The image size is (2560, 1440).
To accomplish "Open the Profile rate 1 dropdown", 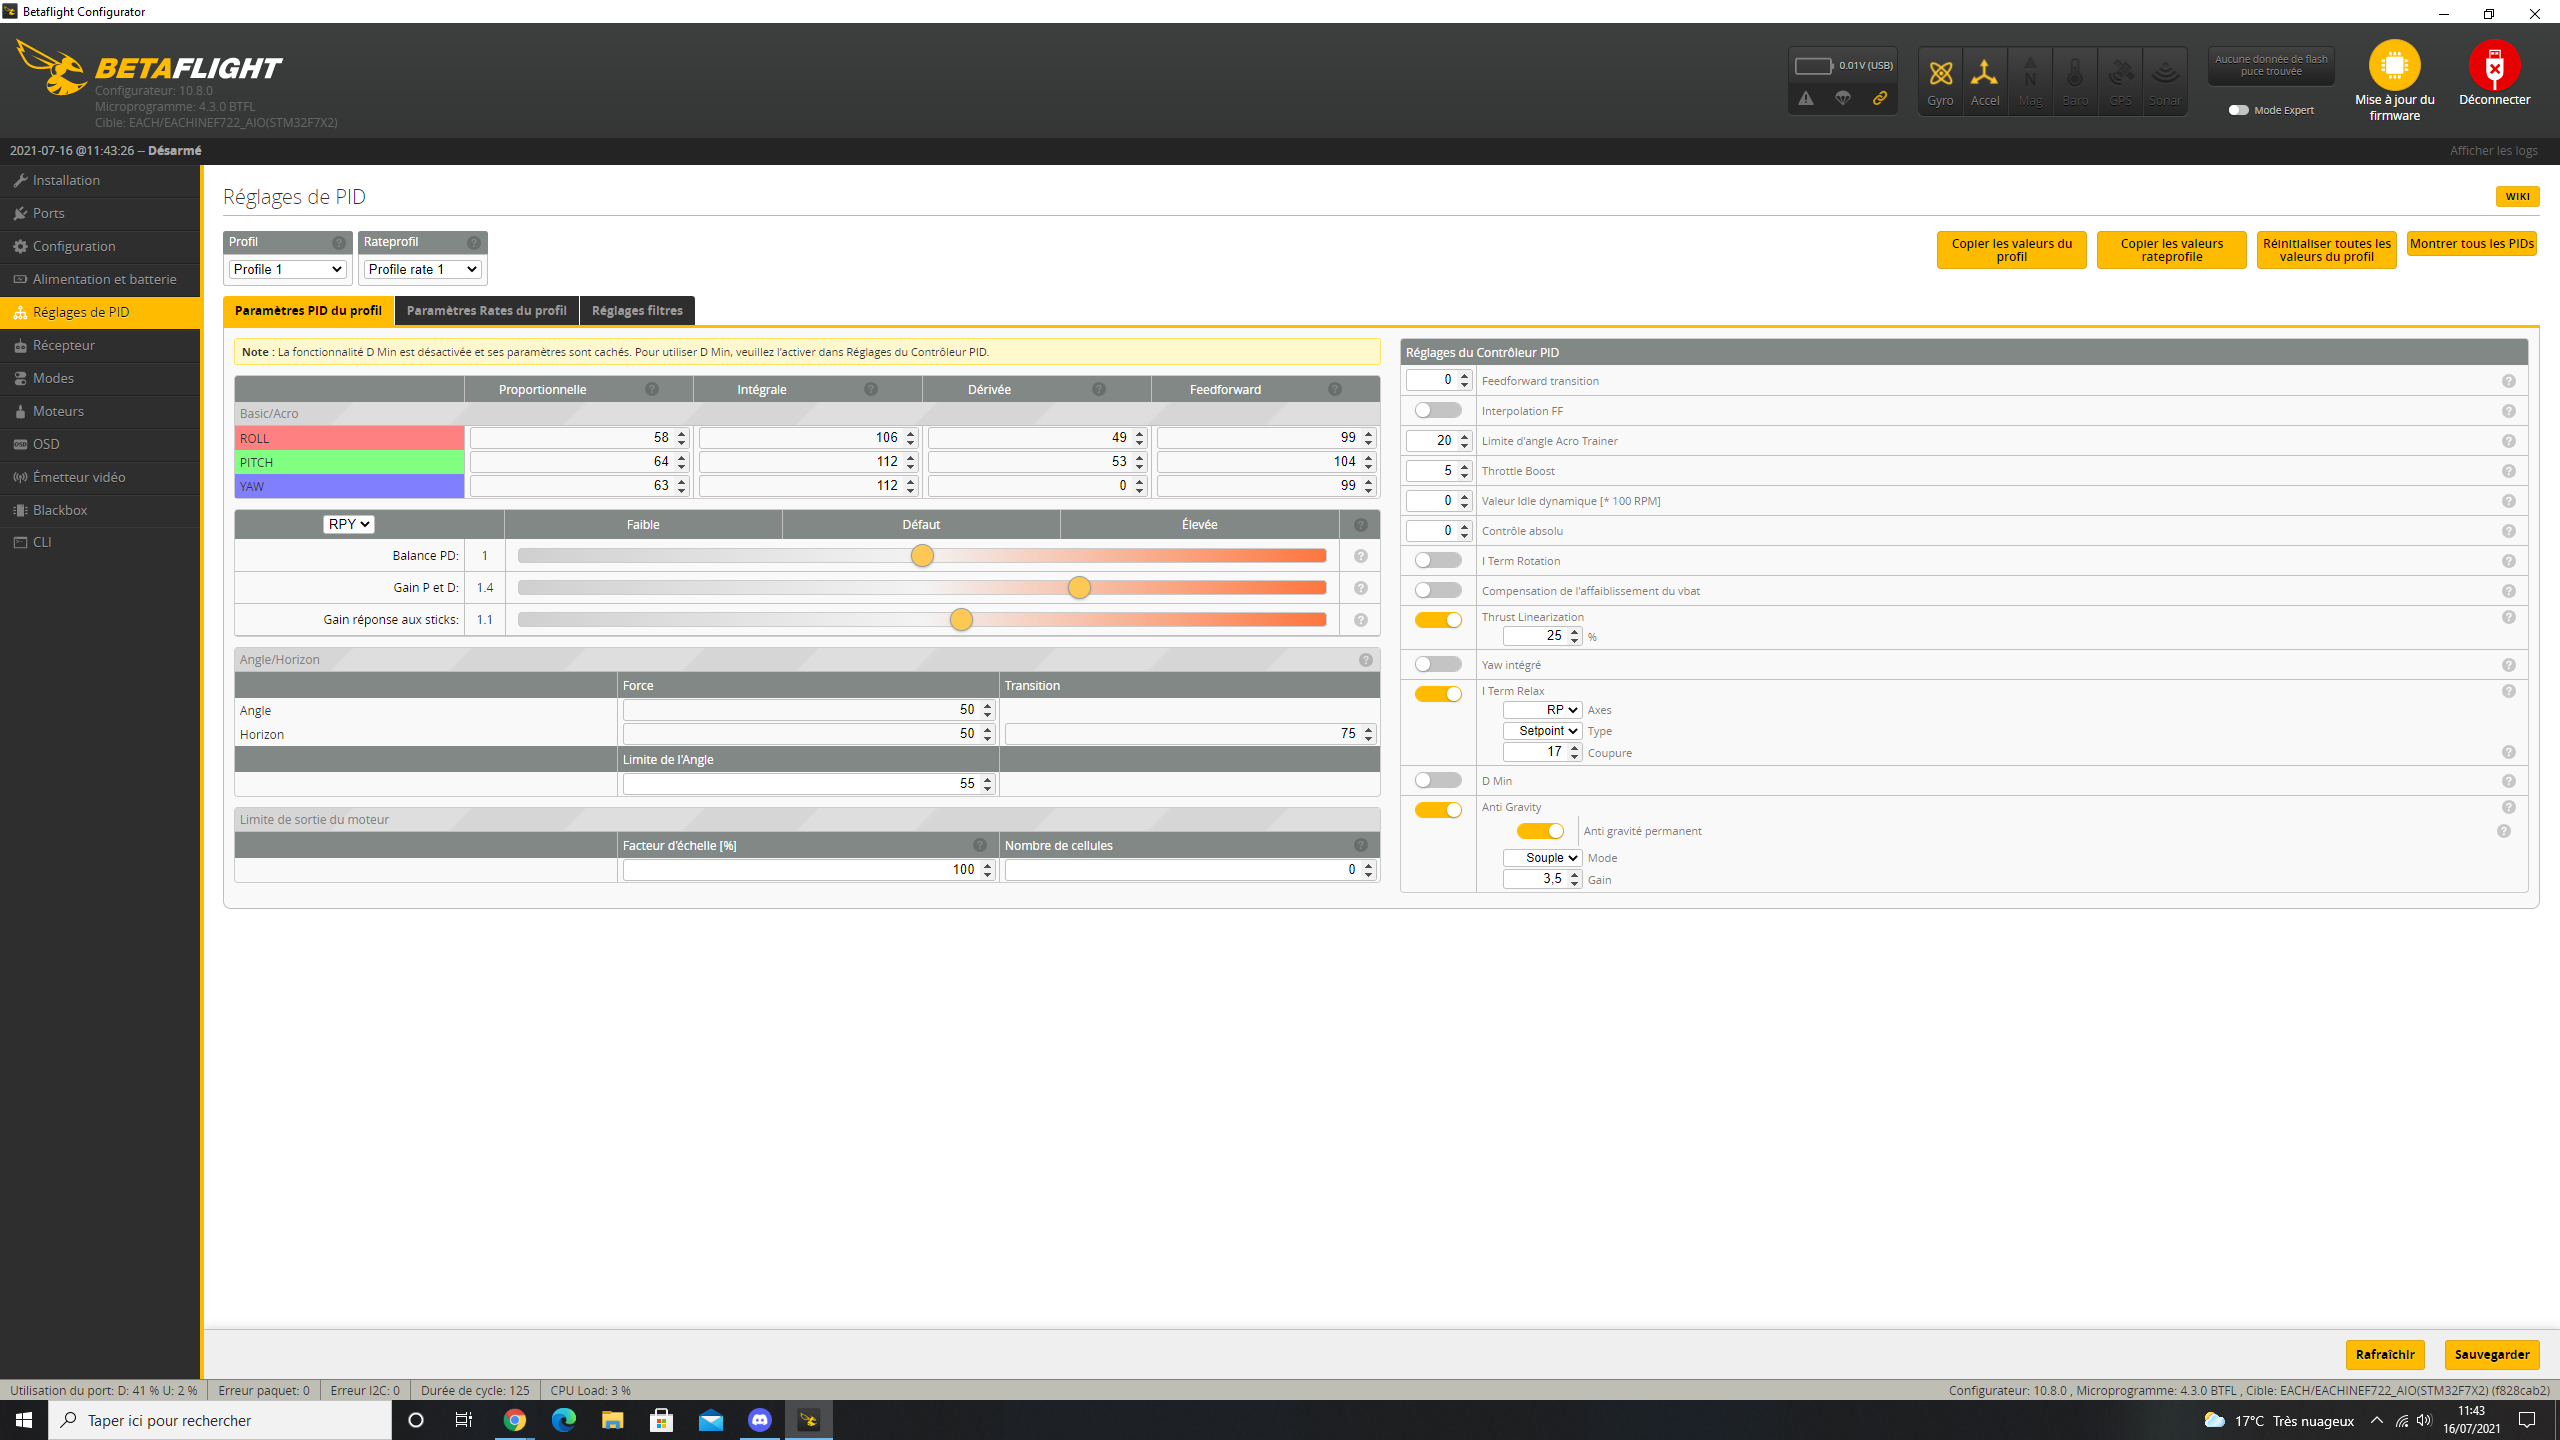I will click(423, 269).
